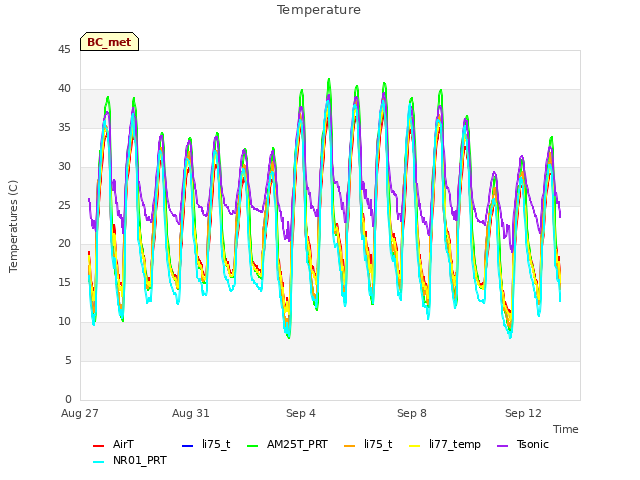Viewport: 640px width, 480px height.
Task: Click the 35 y-axis tick label
Action: pyautogui.click(x=64, y=128)
